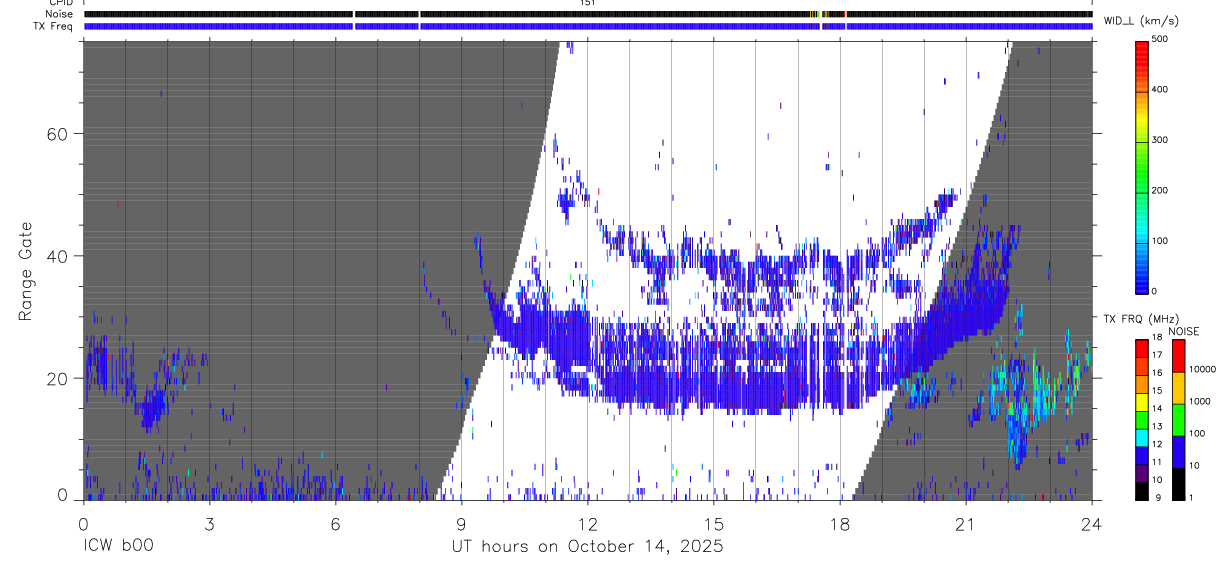Click the TX frequency color scale bar
This screenshot has width=1228, height=567.
[x=1142, y=419]
